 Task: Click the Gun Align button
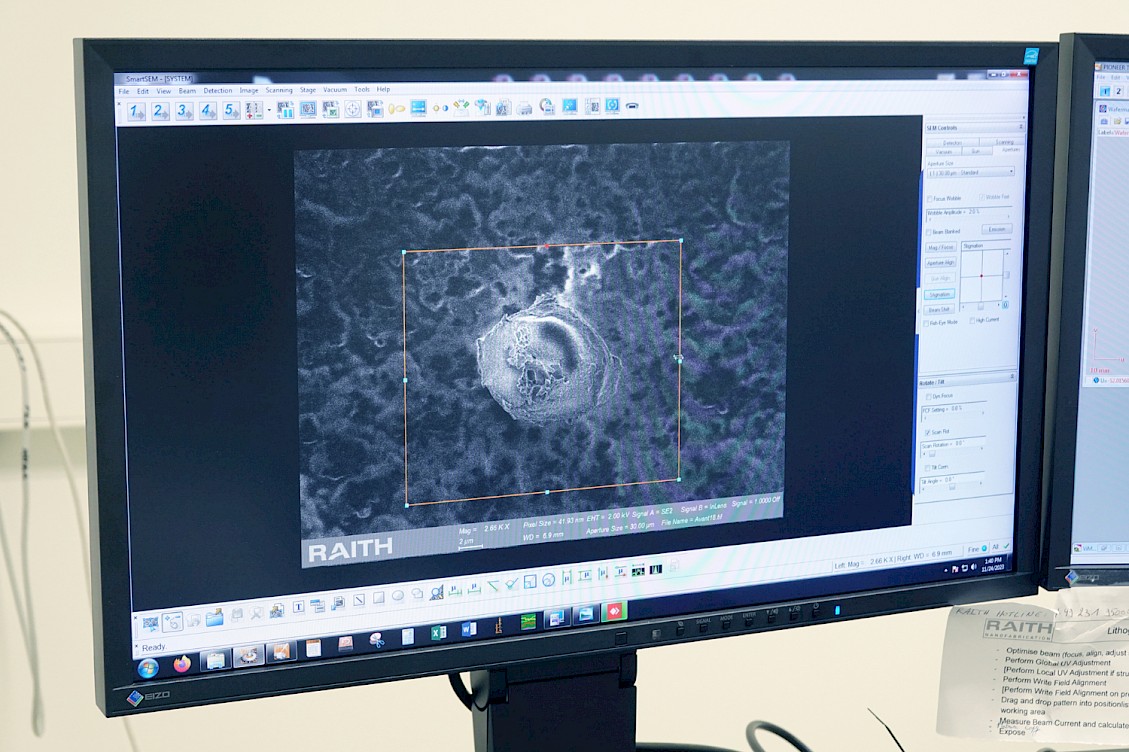tap(939, 278)
